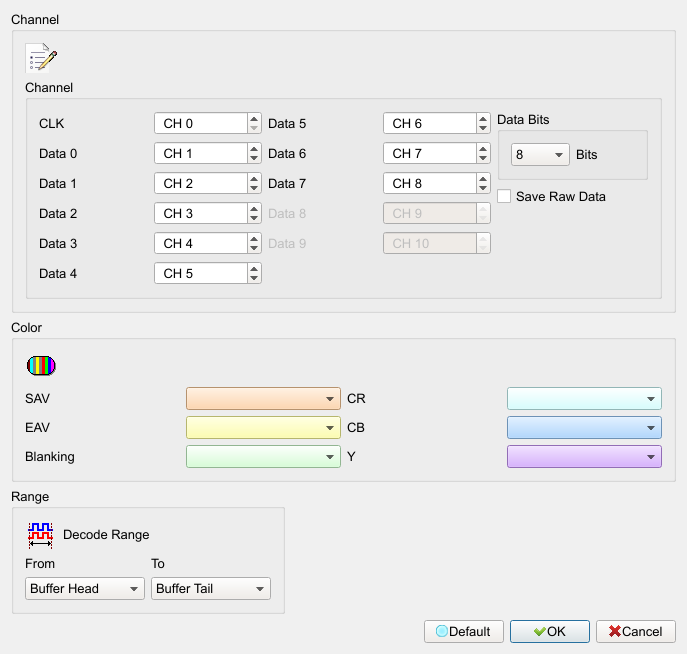687x654 pixels.
Task: Click the channel notepad pencil icon
Action: (41, 57)
